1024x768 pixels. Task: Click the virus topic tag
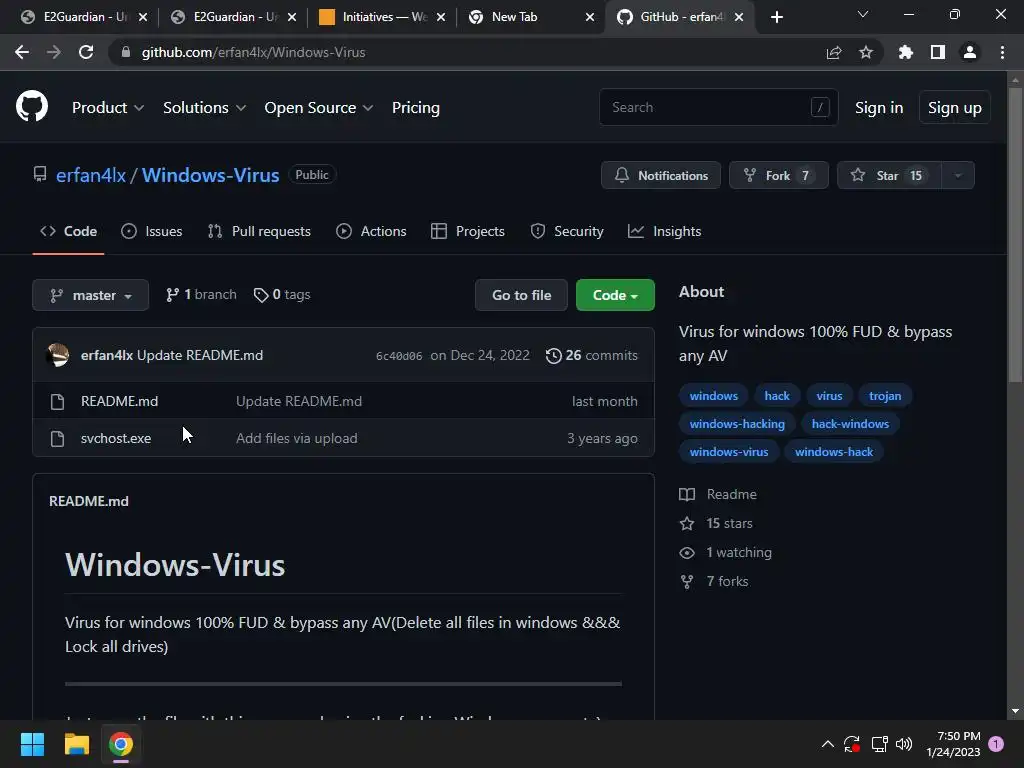pos(829,396)
